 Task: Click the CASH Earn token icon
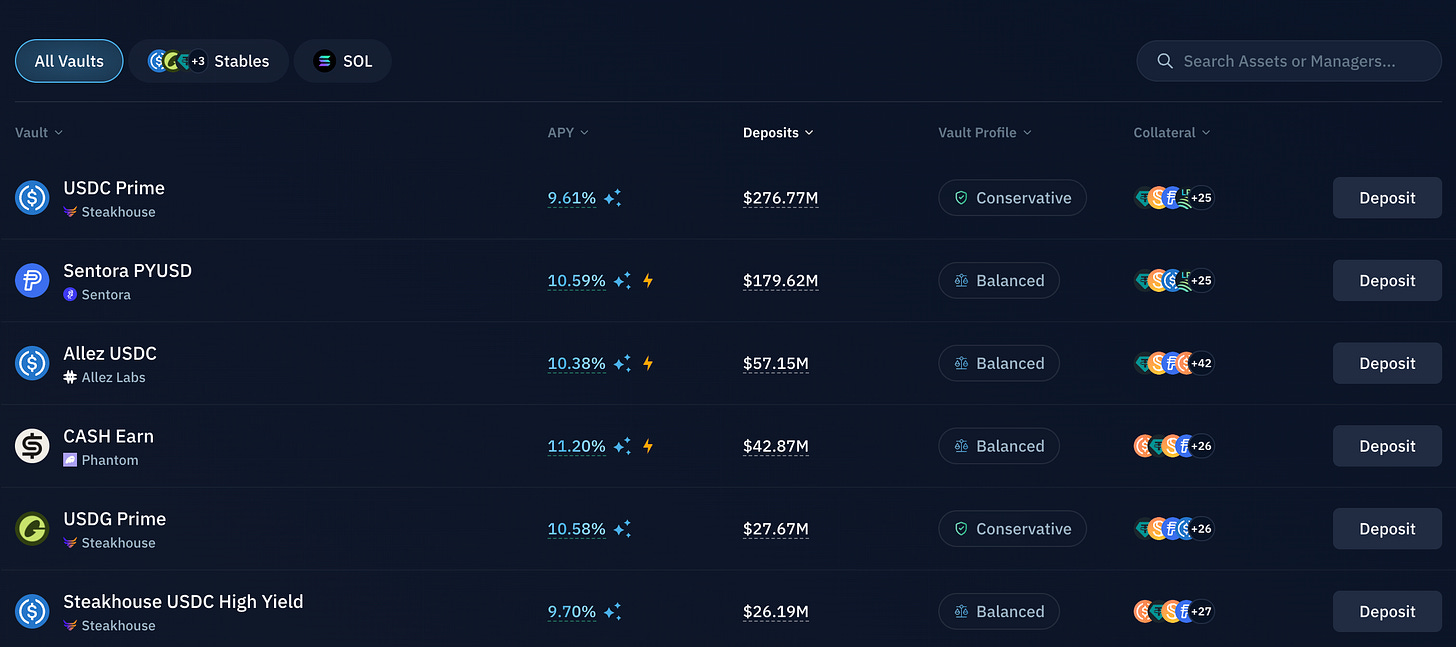tap(32, 446)
